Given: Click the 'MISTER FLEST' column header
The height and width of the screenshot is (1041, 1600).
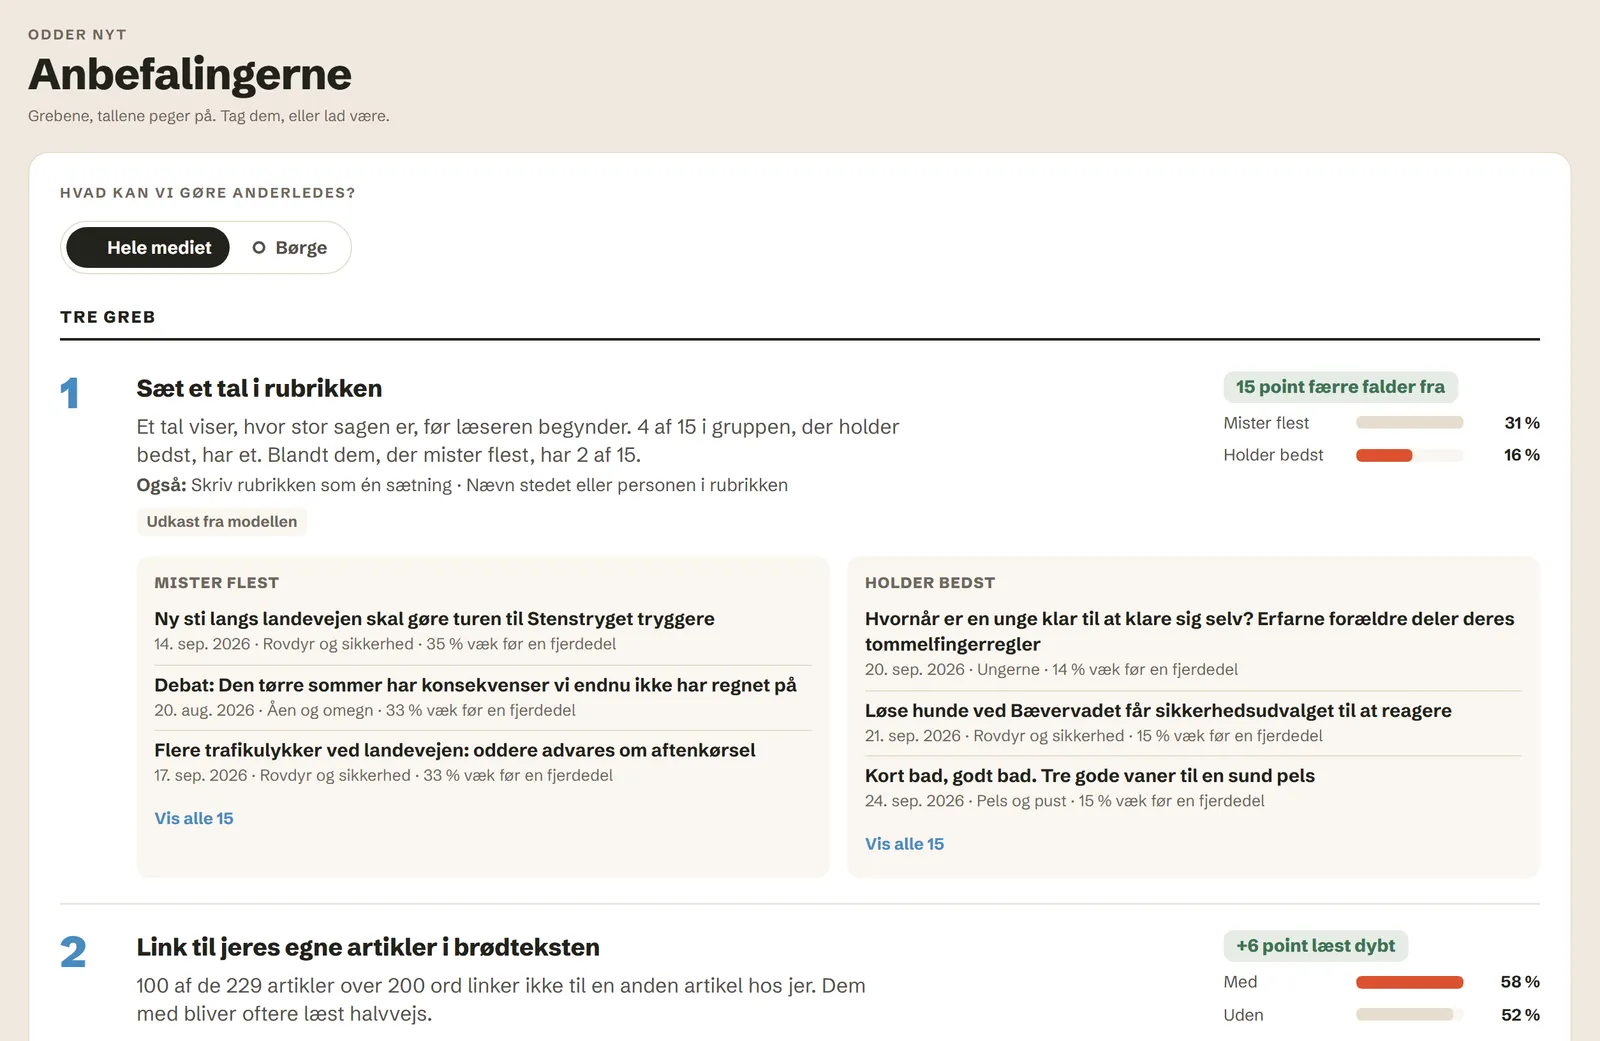Looking at the screenshot, I should 217,583.
